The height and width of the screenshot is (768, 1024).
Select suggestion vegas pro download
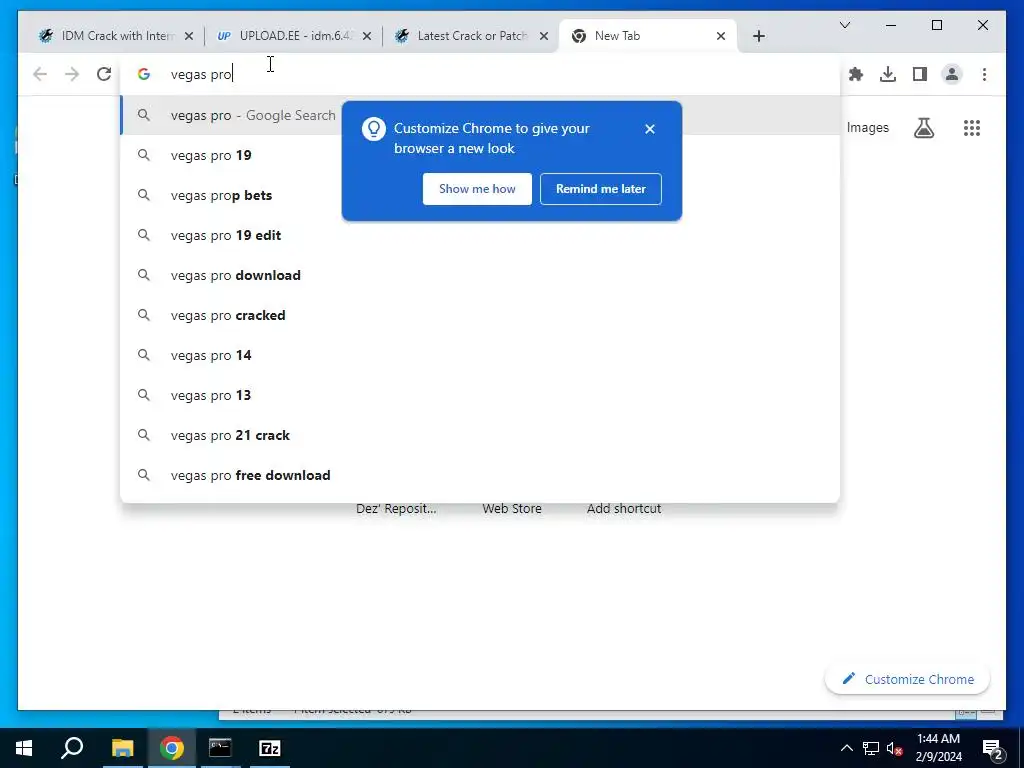(x=480, y=275)
